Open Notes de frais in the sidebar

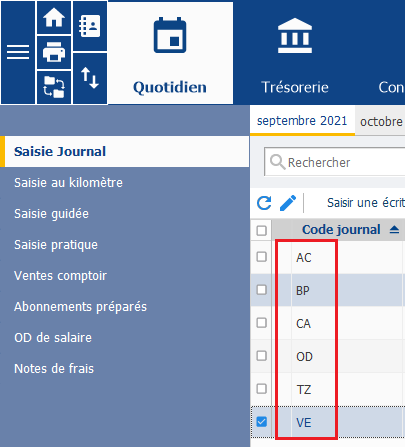click(54, 369)
